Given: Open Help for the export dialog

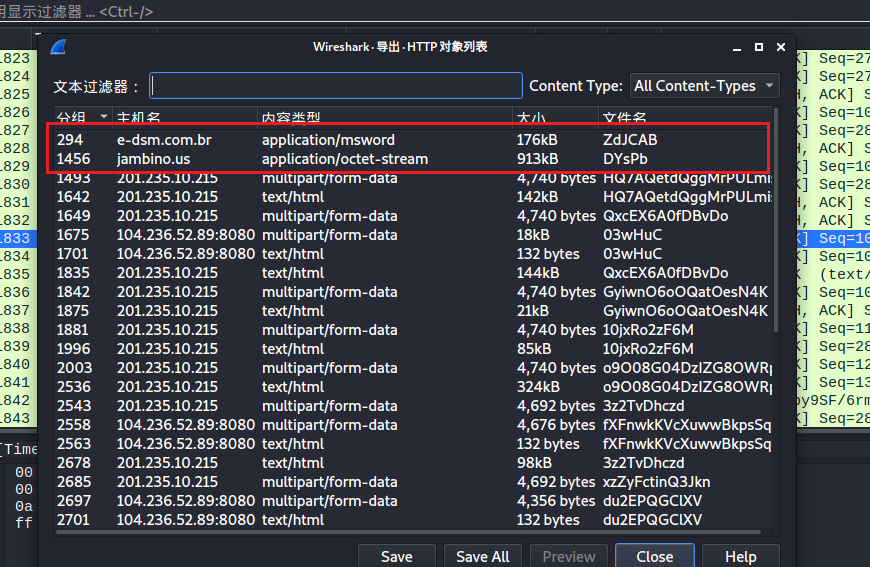Looking at the screenshot, I should (x=740, y=556).
